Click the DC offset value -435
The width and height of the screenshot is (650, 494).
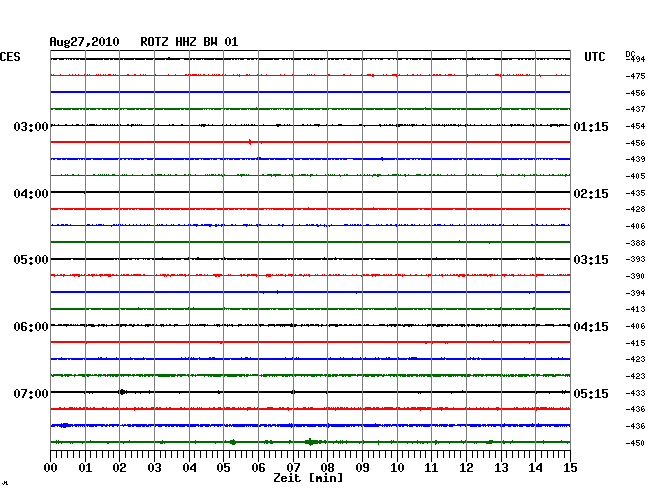tap(635, 193)
